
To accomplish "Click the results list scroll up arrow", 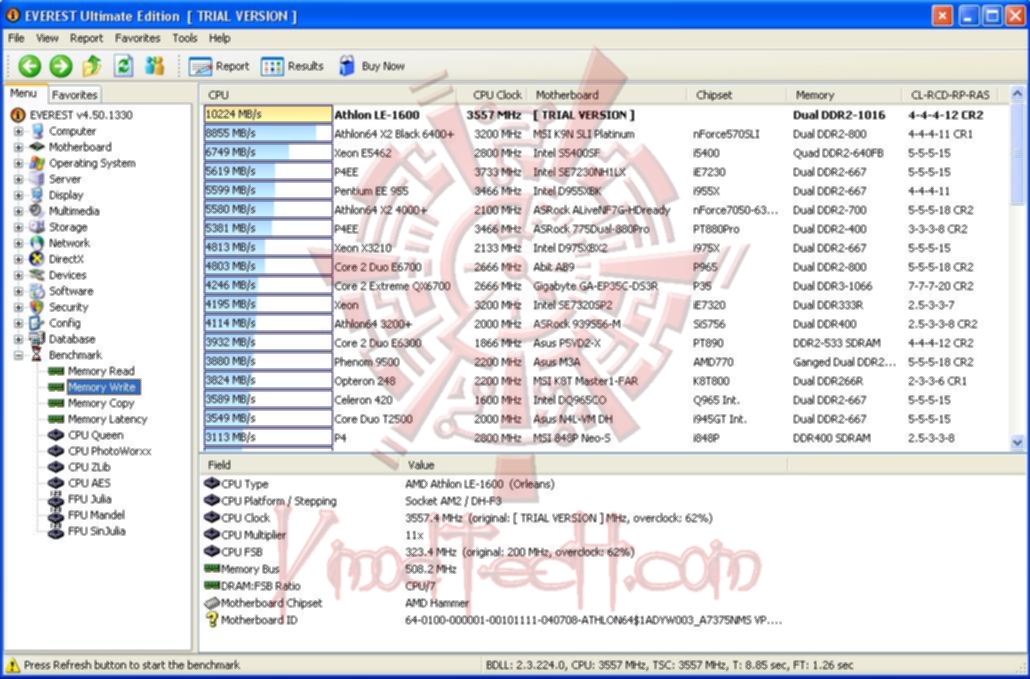I will click(x=1018, y=94).
